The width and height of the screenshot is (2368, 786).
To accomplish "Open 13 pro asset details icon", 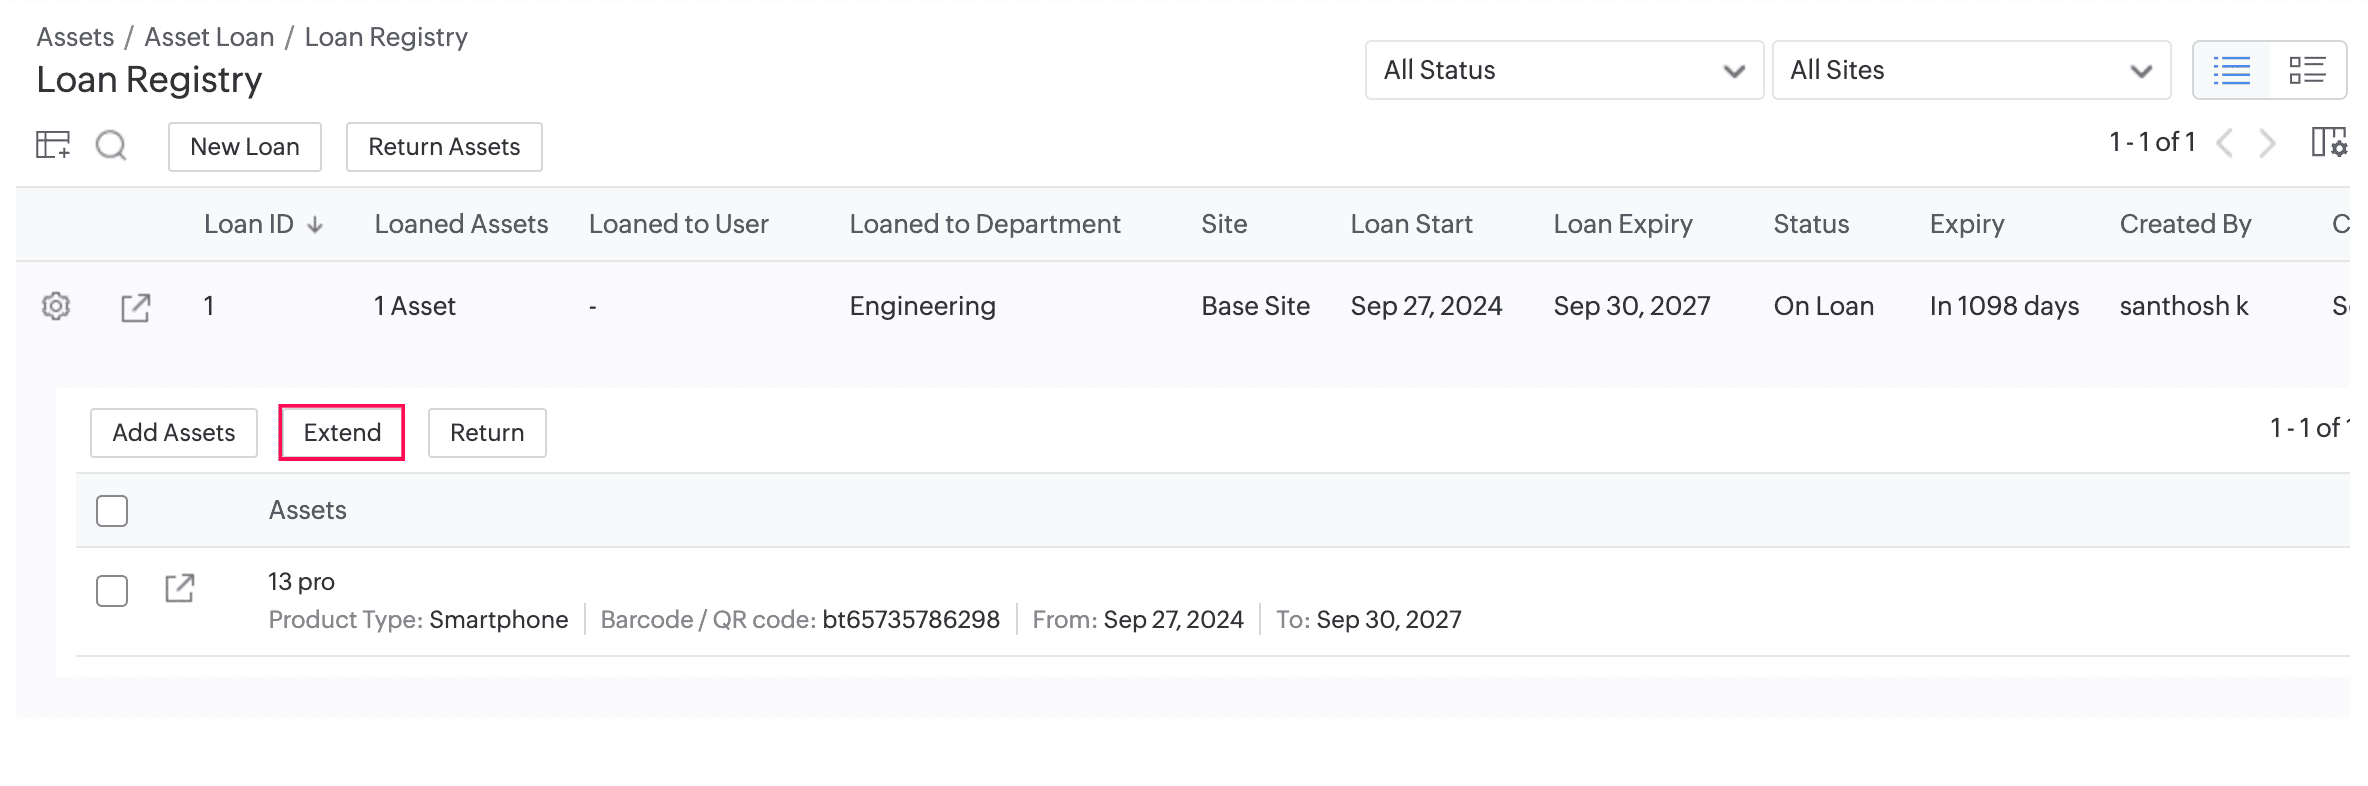I will coord(179,588).
